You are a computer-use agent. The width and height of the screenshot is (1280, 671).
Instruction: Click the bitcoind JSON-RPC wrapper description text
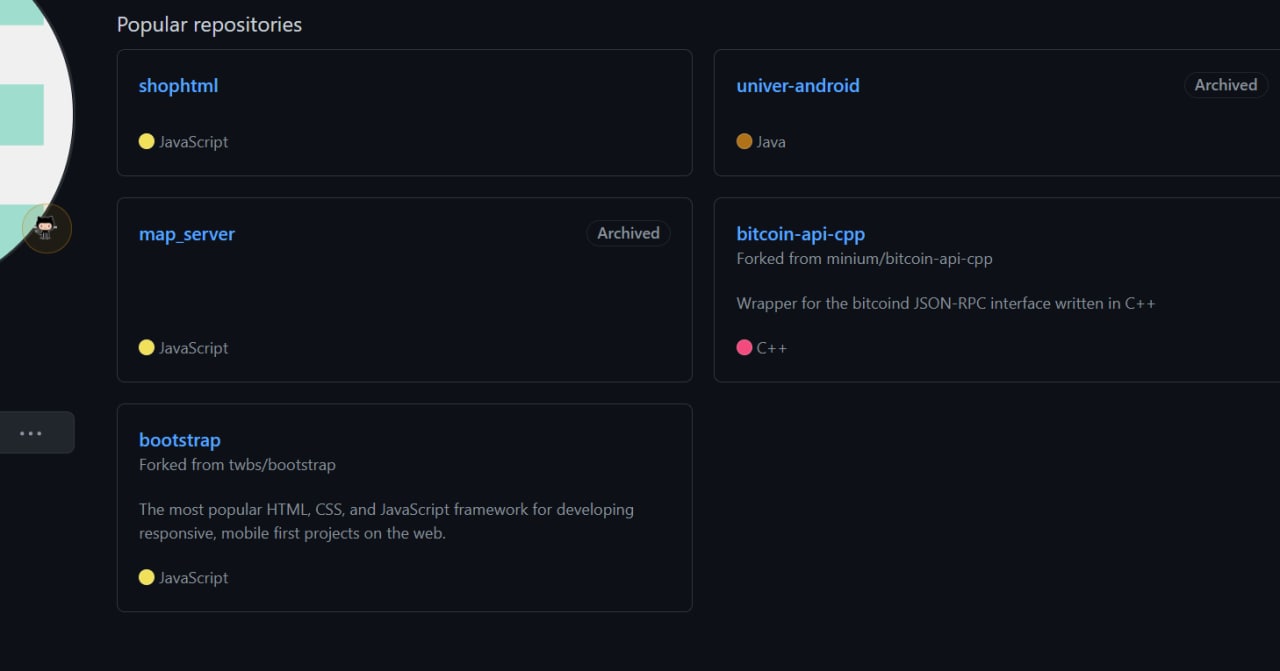tap(945, 303)
